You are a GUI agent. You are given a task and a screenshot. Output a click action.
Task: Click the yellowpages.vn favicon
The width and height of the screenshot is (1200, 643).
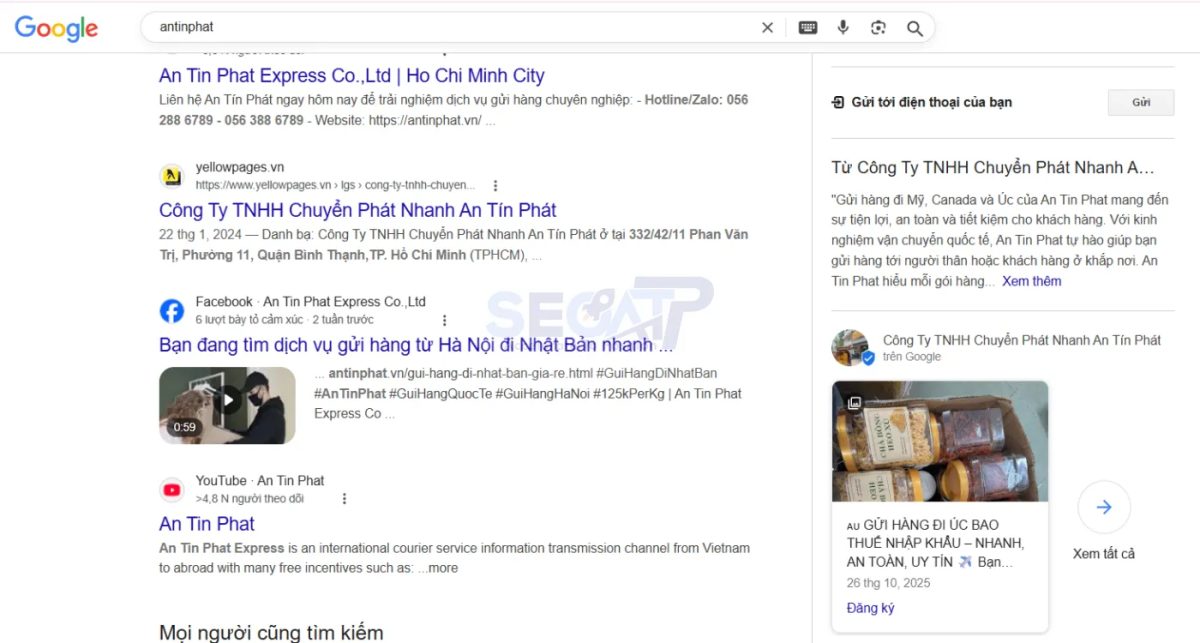(171, 175)
